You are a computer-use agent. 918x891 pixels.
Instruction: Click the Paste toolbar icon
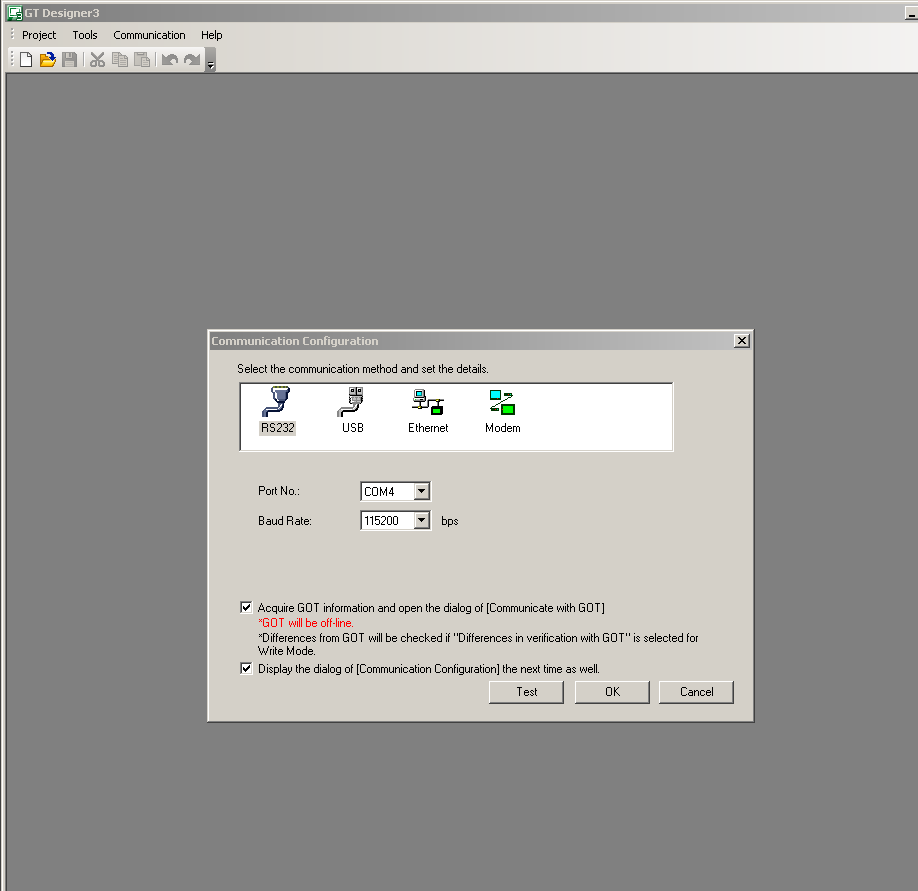[x=142, y=59]
